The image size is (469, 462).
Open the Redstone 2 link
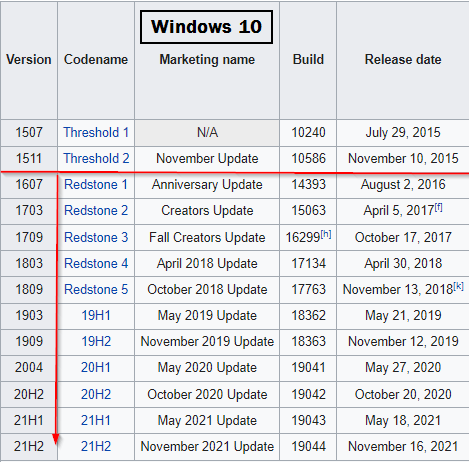pyautogui.click(x=96, y=210)
